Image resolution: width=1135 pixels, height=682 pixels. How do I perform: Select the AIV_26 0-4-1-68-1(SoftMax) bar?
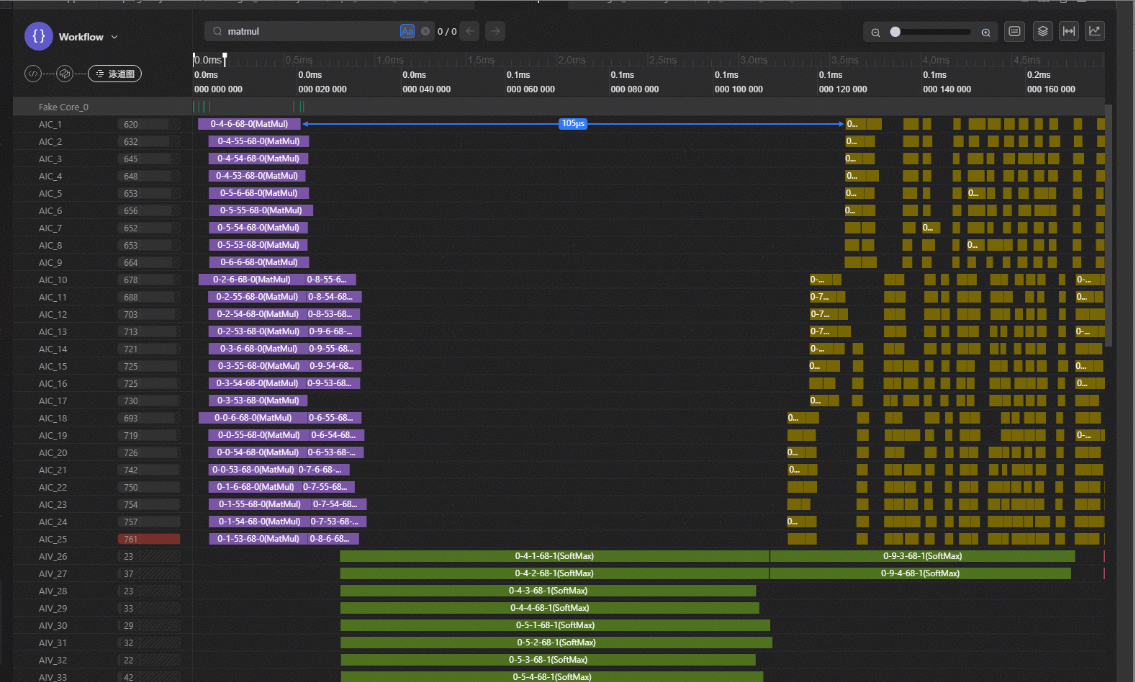(554, 556)
